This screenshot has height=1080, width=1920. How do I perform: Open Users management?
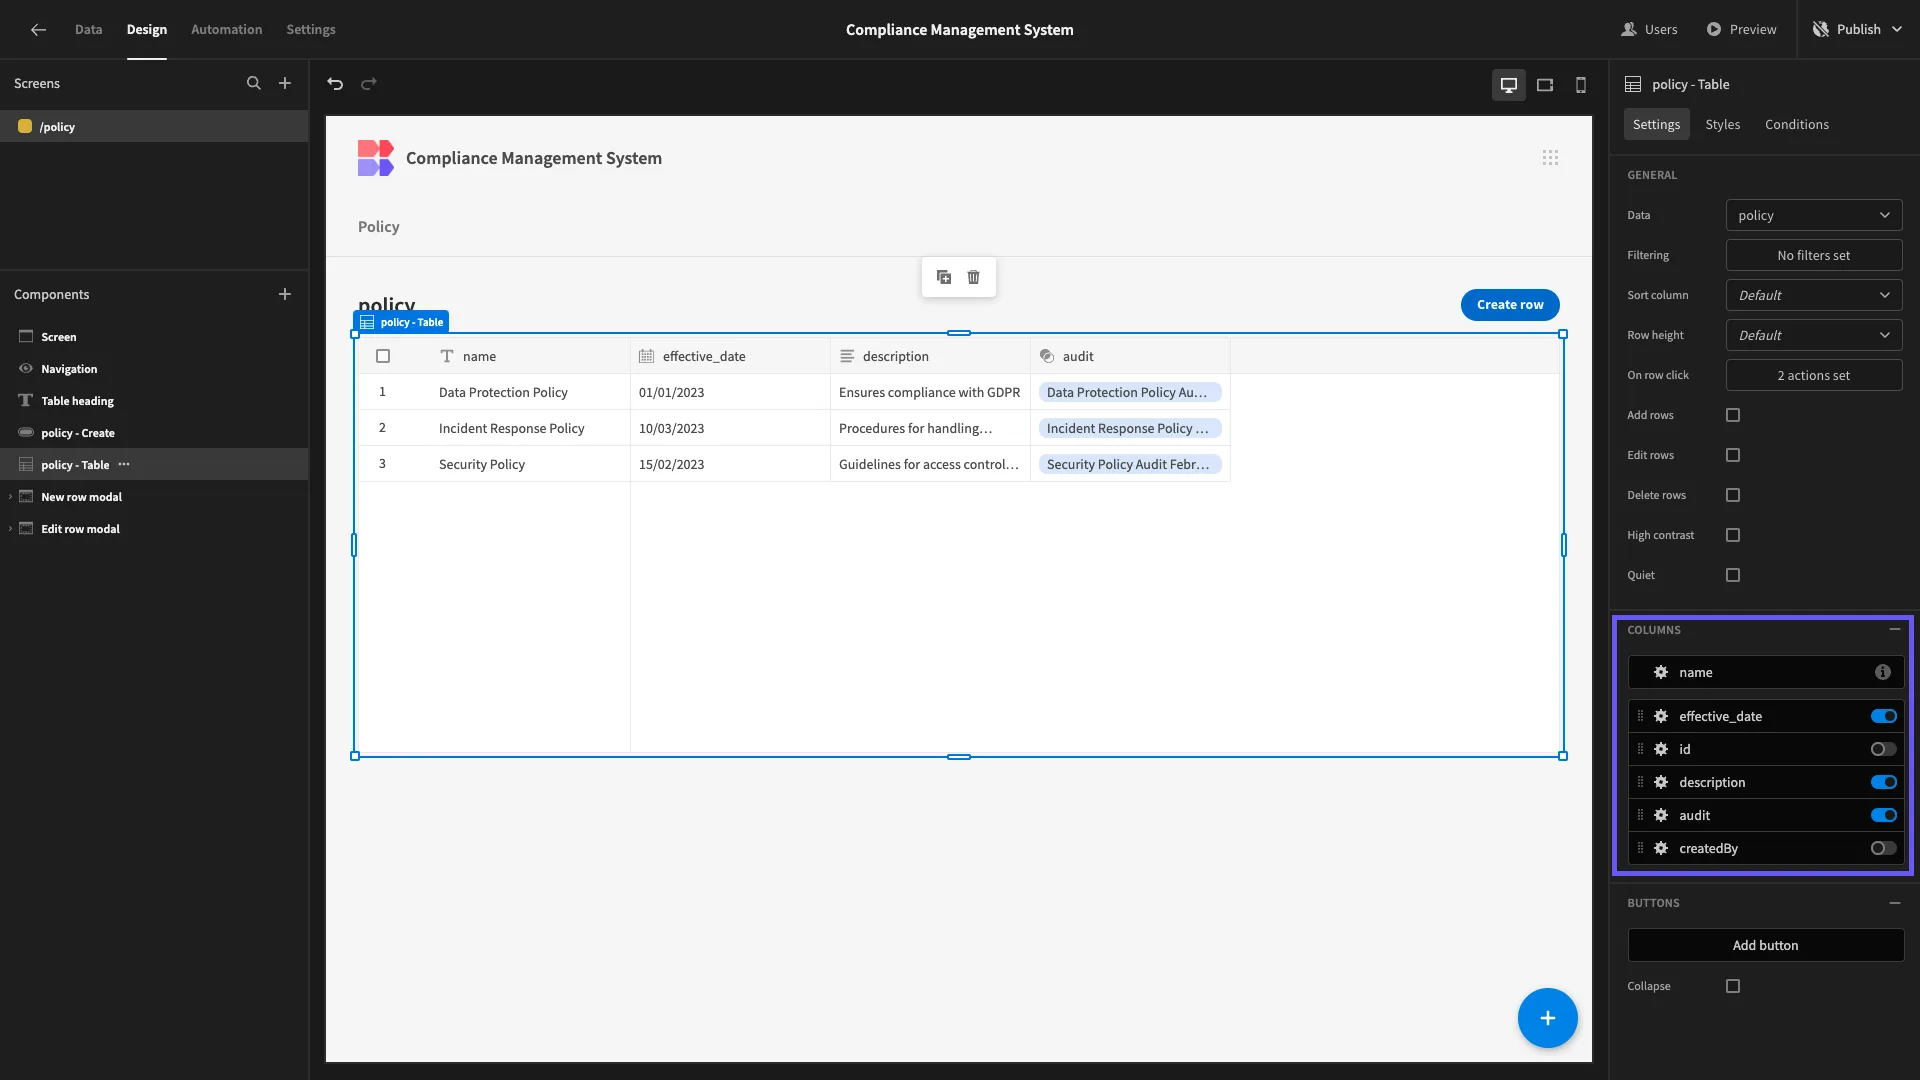coord(1649,29)
